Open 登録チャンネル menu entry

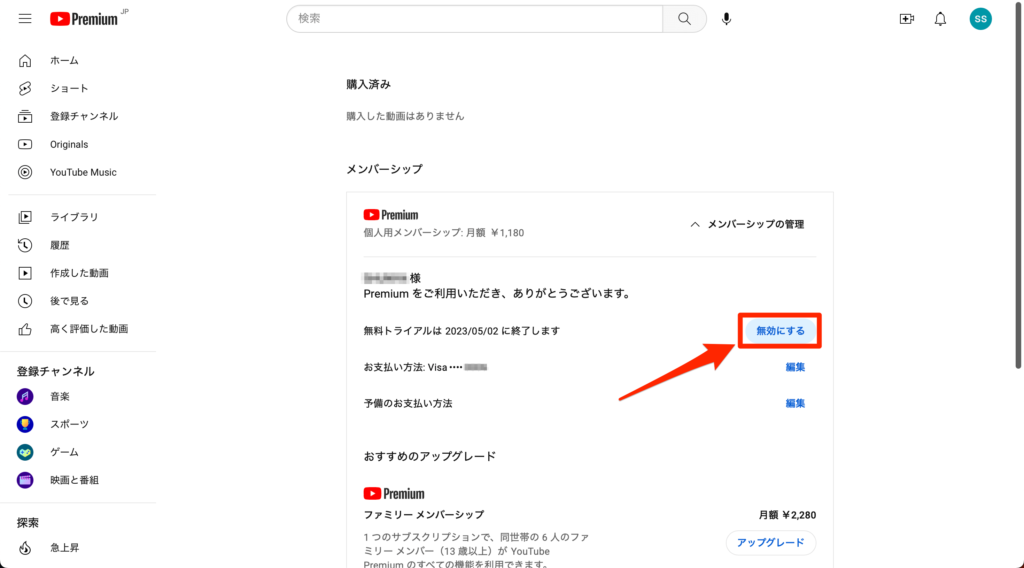click(82, 116)
